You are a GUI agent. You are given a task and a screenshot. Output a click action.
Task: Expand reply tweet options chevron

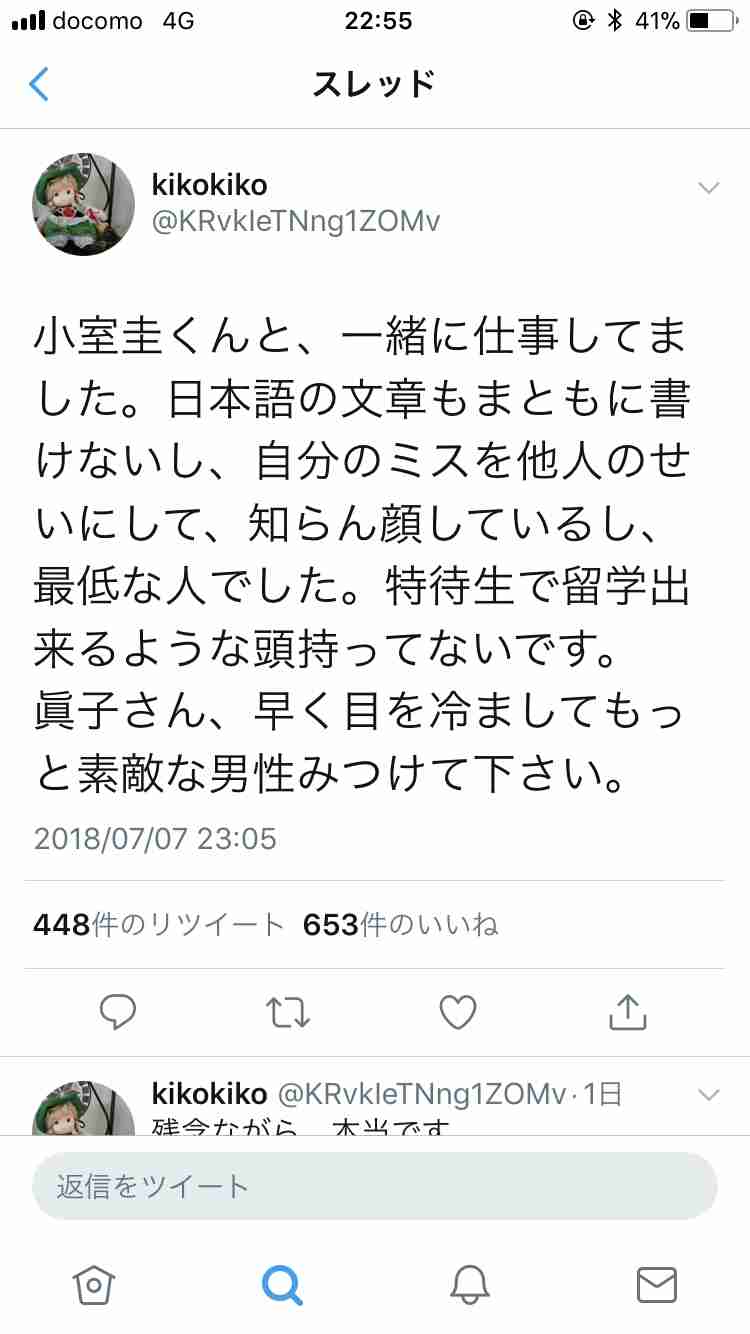point(708,1094)
